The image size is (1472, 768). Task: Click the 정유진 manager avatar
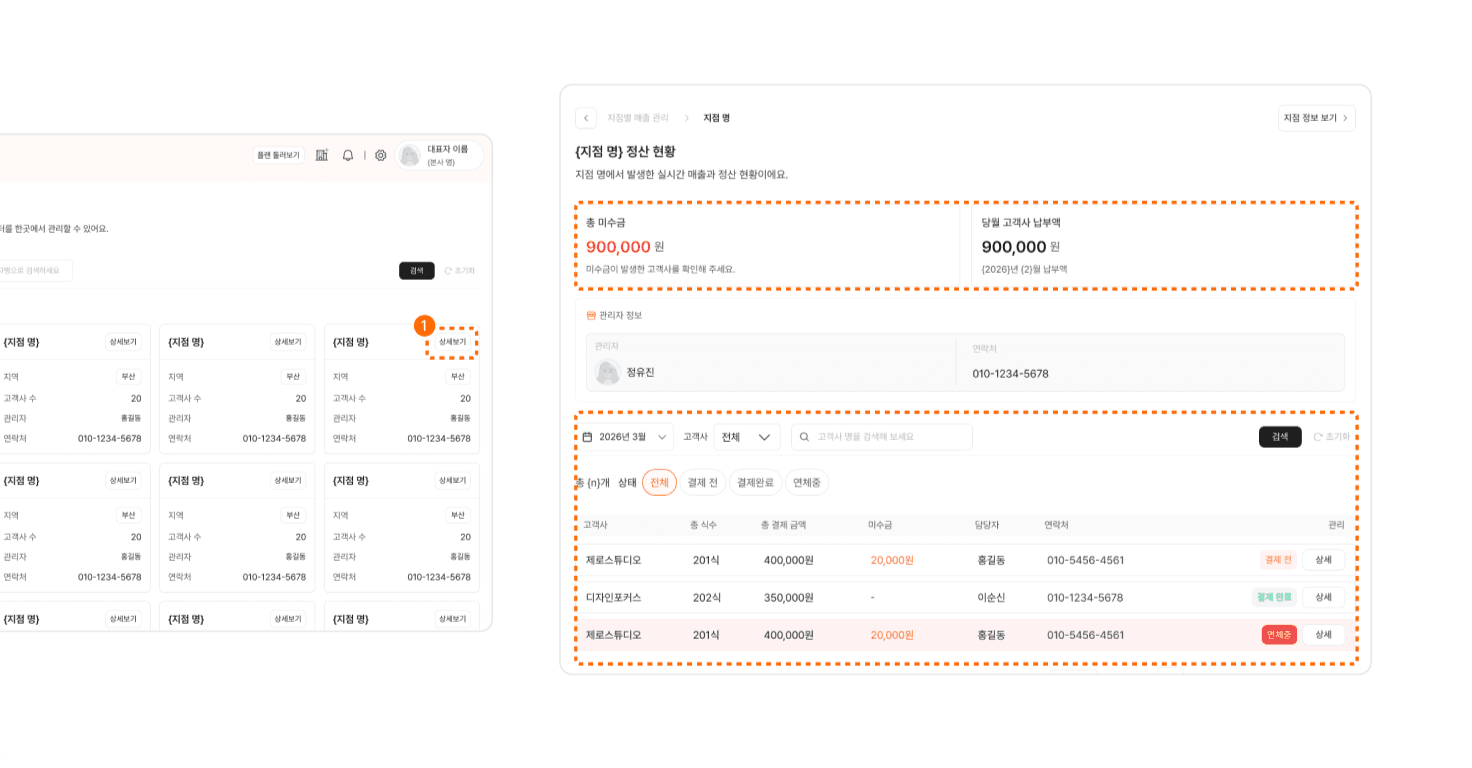tap(608, 372)
